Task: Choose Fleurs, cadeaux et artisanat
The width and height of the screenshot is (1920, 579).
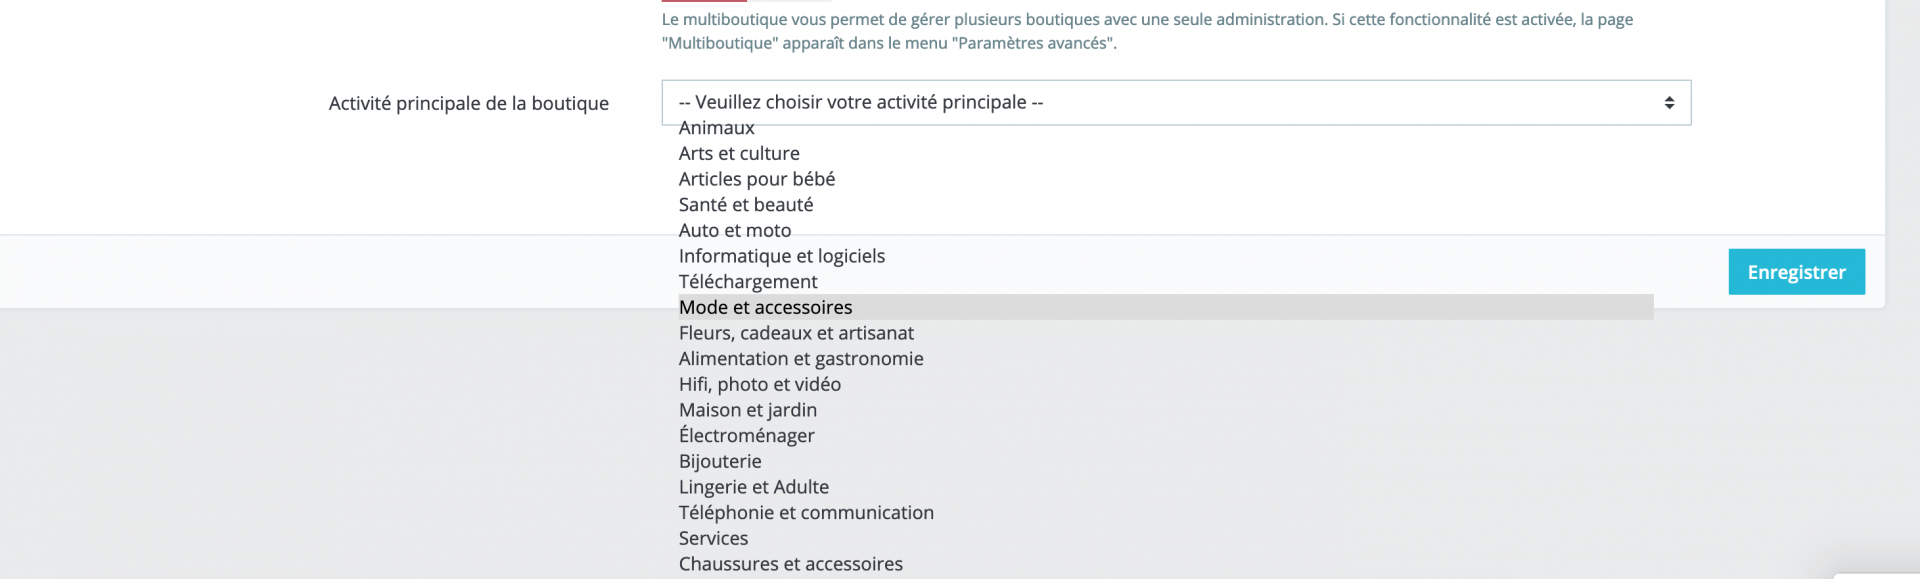Action: click(x=796, y=333)
